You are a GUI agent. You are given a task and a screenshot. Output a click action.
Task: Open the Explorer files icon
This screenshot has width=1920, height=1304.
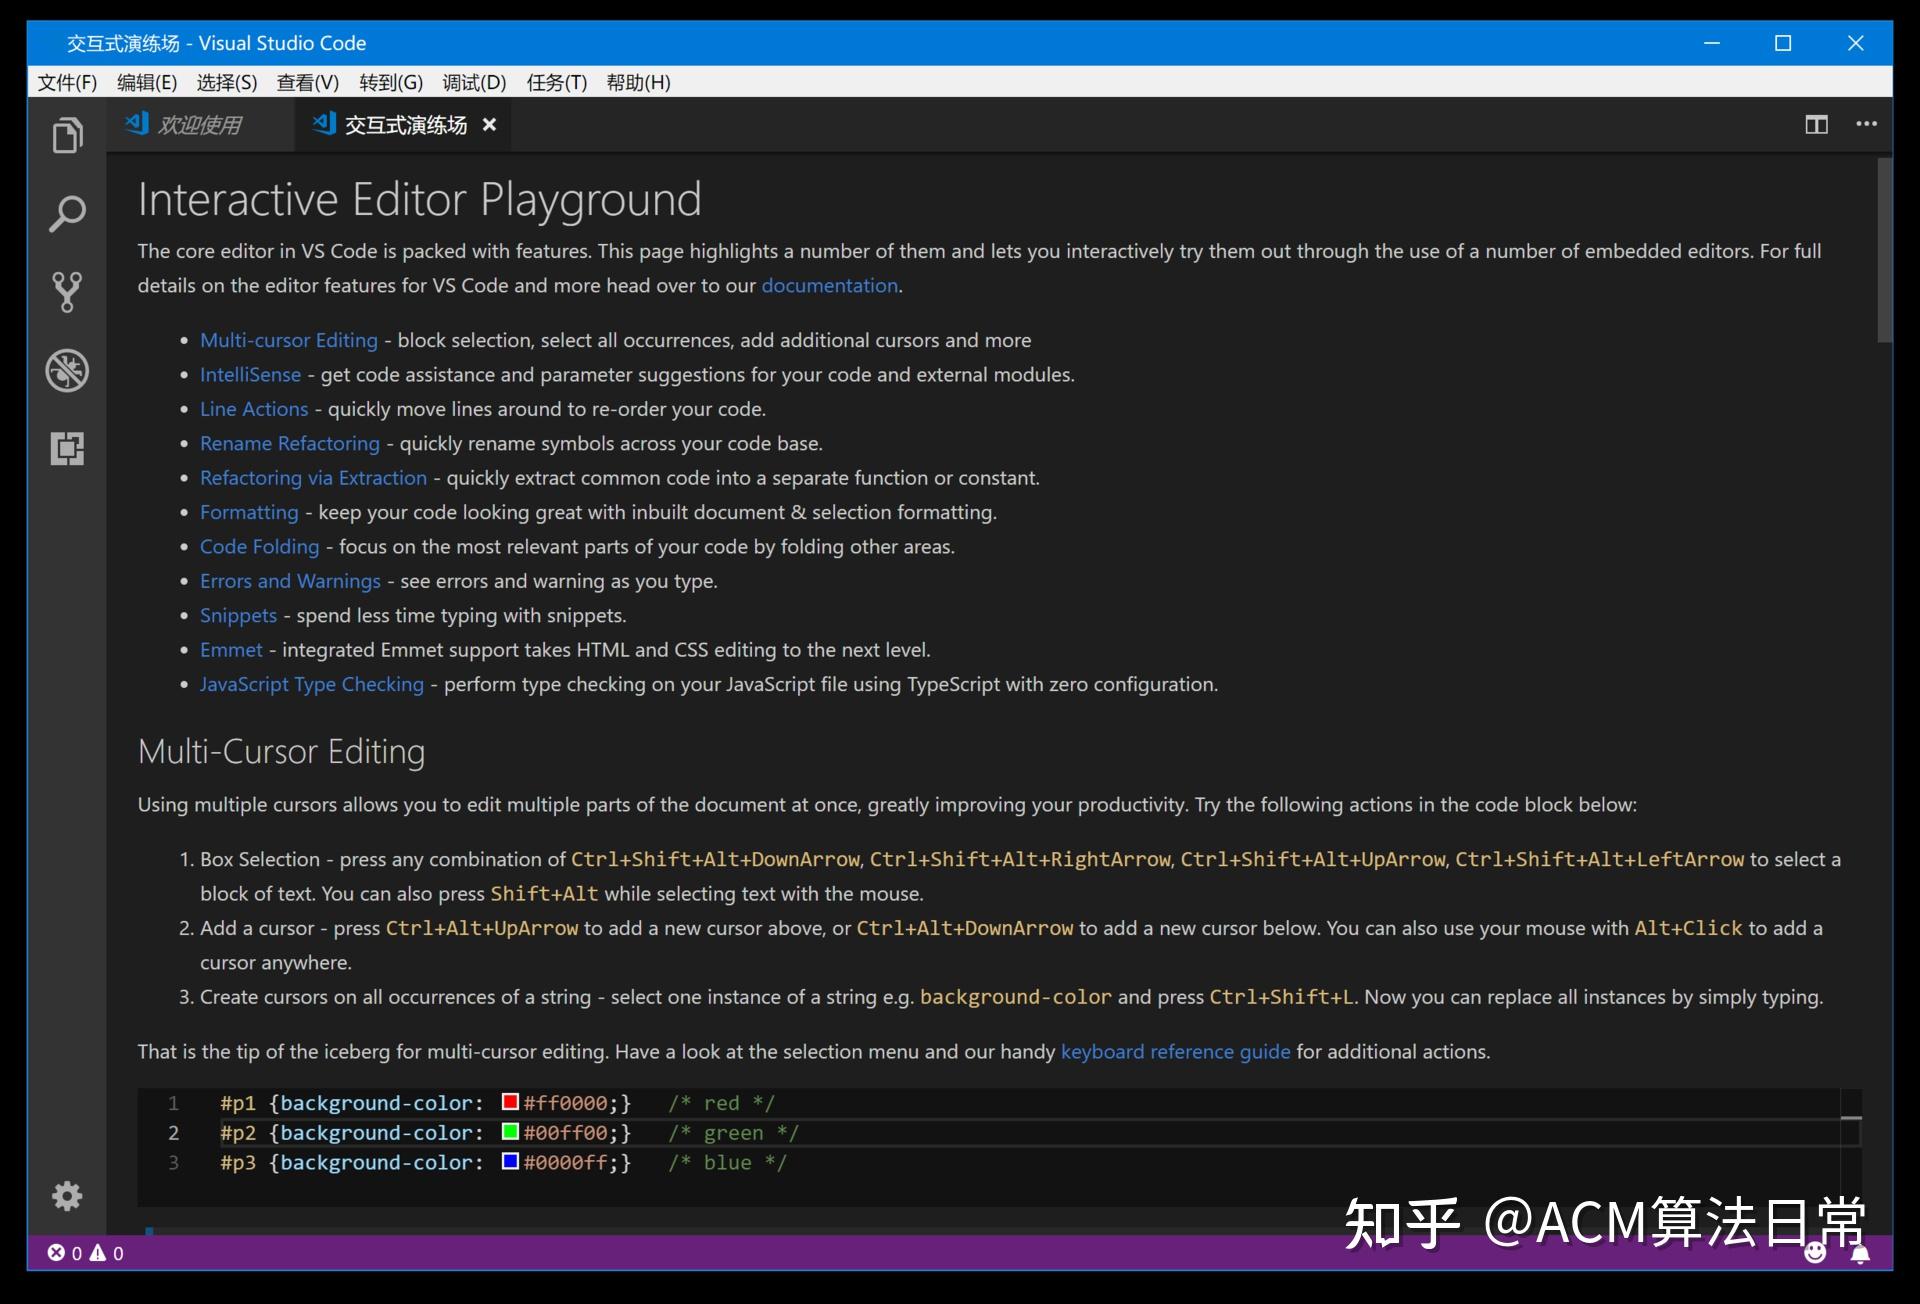[x=67, y=135]
